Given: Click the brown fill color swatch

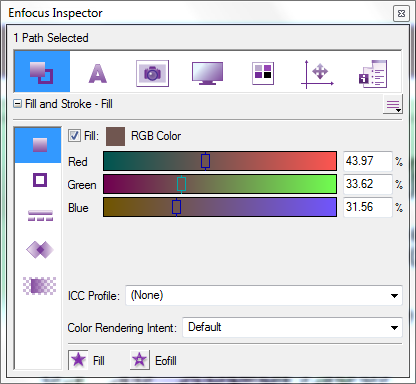Looking at the screenshot, I should pos(115,136).
